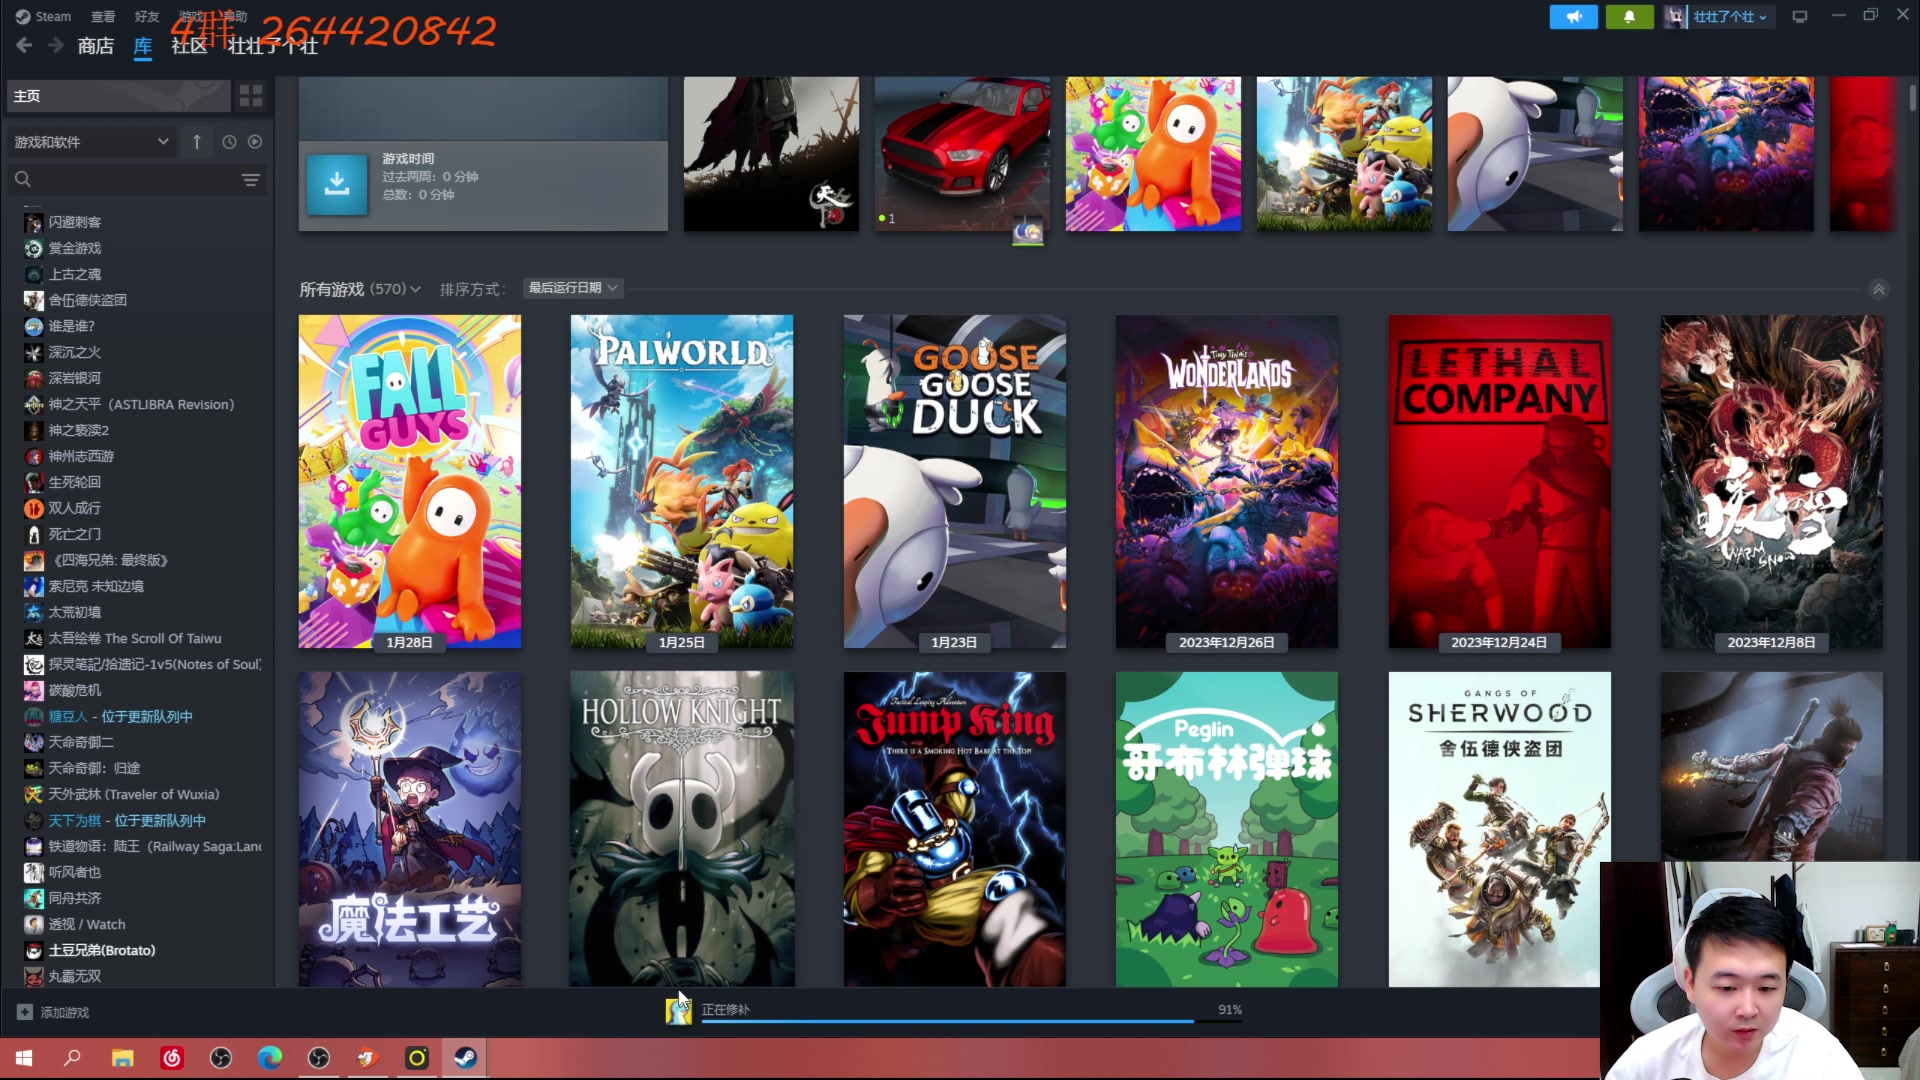The width and height of the screenshot is (1920, 1080).
Task: Click the library search magnifier icon
Action: [23, 180]
